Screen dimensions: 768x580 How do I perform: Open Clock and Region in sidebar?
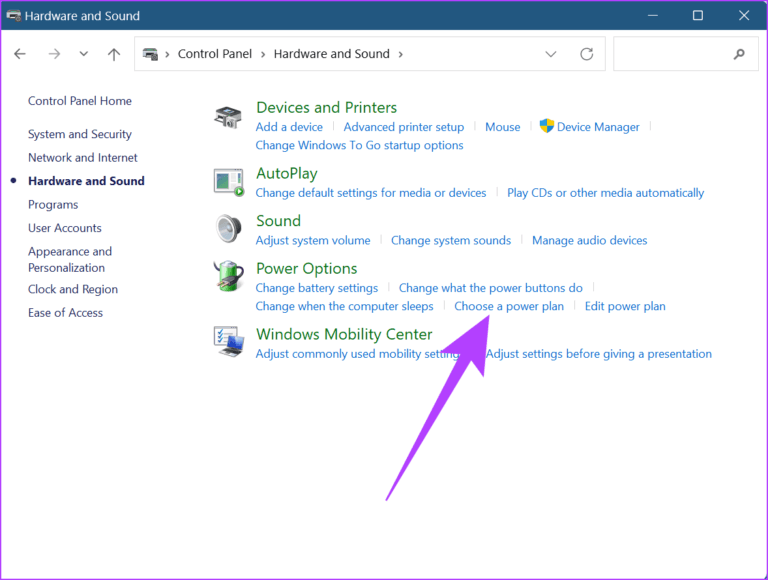73,290
